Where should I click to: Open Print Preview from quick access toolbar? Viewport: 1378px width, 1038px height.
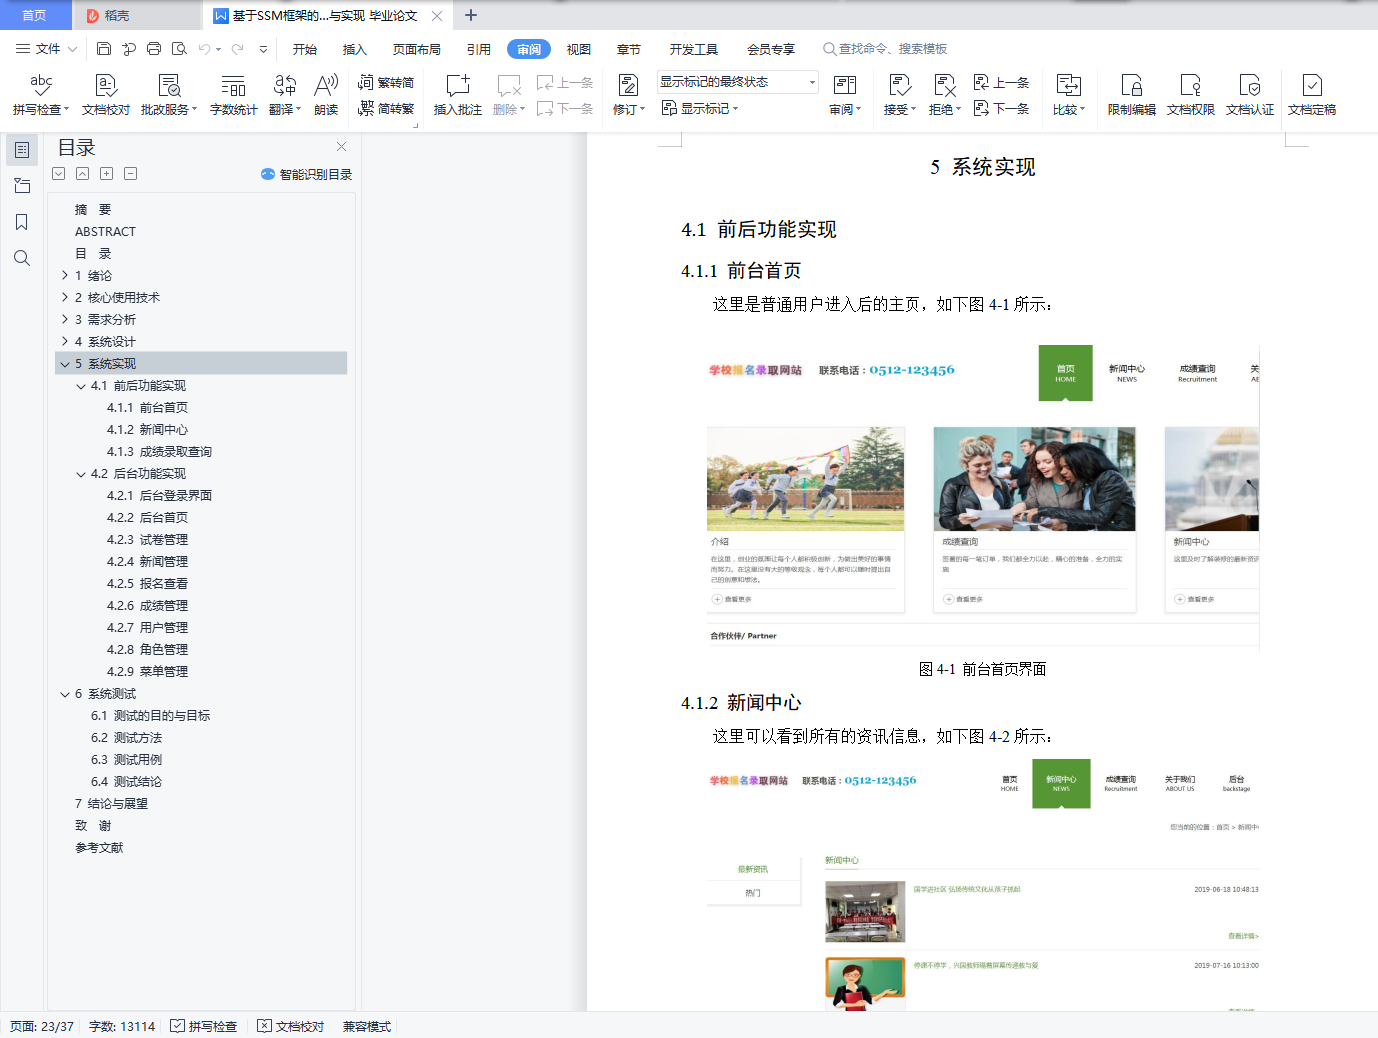point(179,49)
